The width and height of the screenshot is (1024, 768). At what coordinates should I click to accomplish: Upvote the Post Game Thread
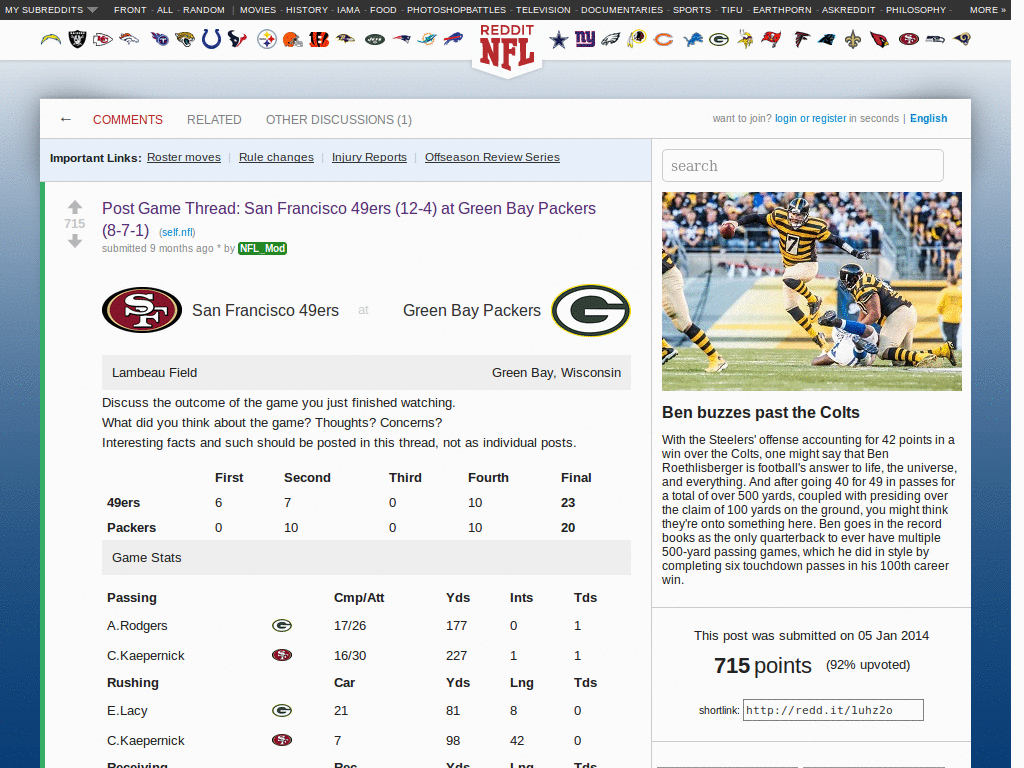coord(75,207)
